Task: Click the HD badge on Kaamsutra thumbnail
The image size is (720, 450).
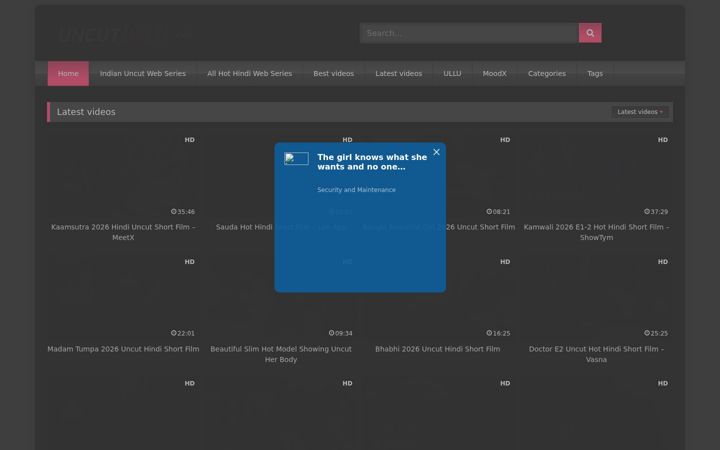Action: click(190, 140)
